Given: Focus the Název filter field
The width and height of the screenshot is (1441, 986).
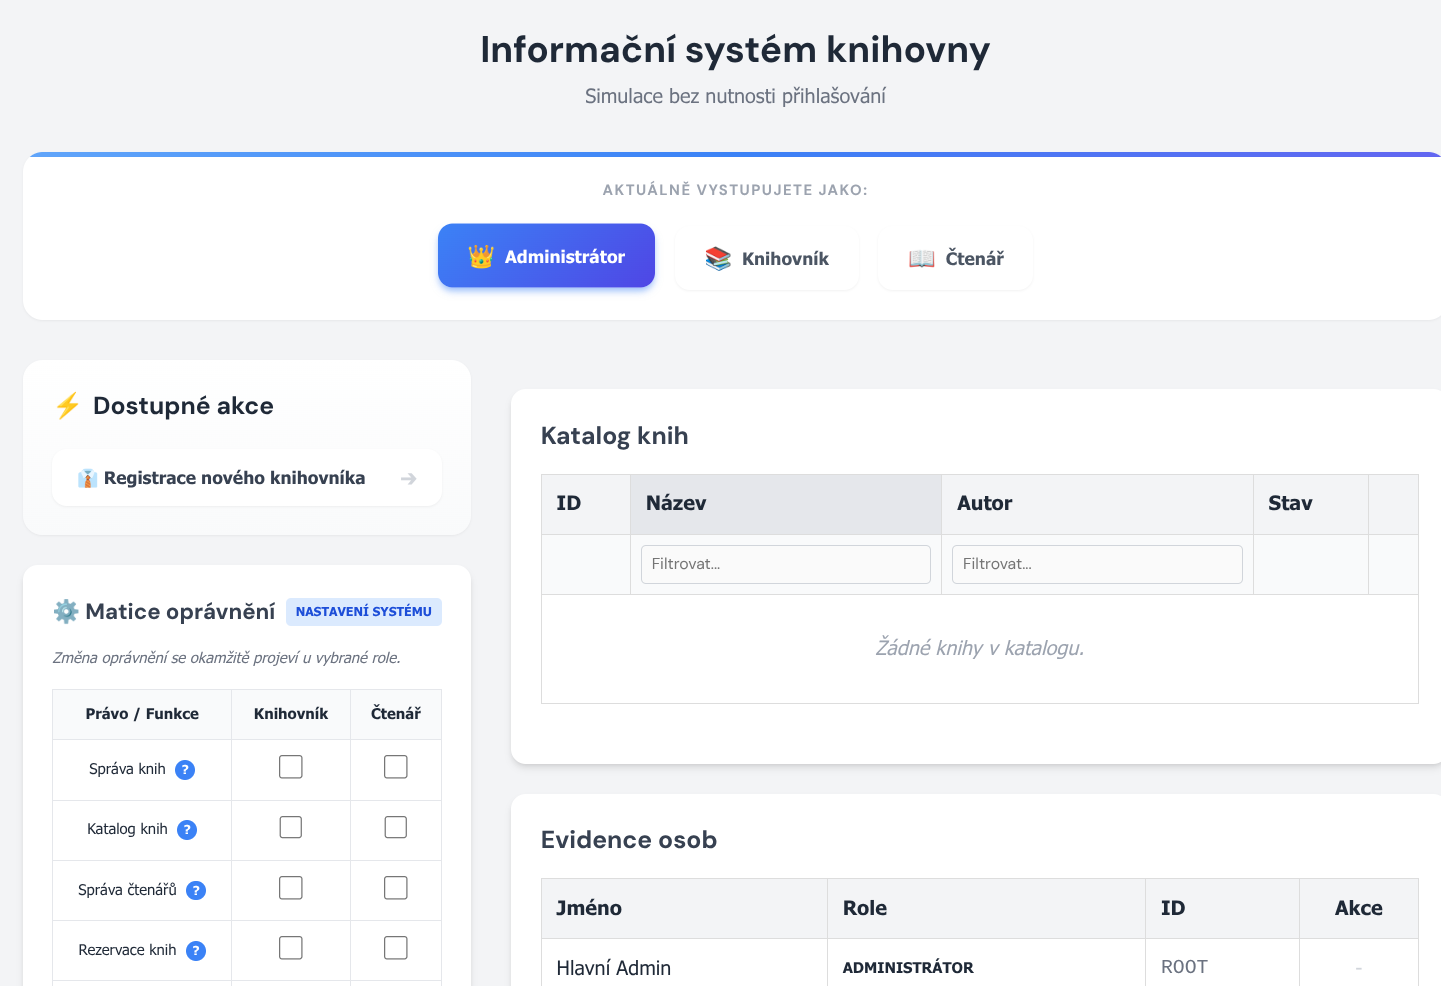Looking at the screenshot, I should point(786,564).
